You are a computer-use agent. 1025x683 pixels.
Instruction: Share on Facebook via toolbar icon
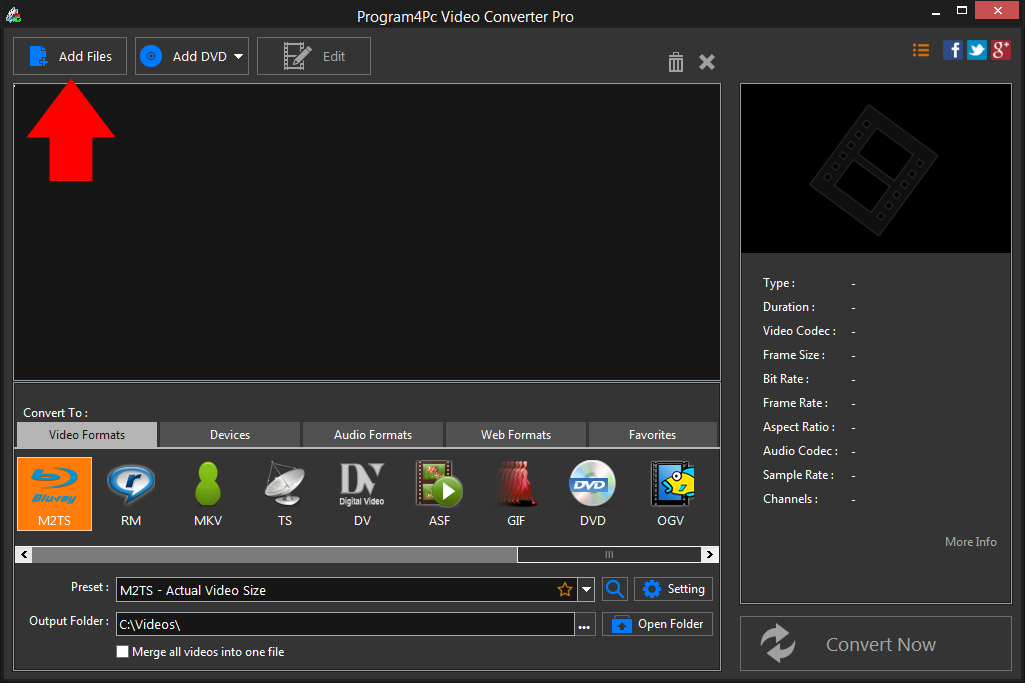pyautogui.click(x=952, y=49)
